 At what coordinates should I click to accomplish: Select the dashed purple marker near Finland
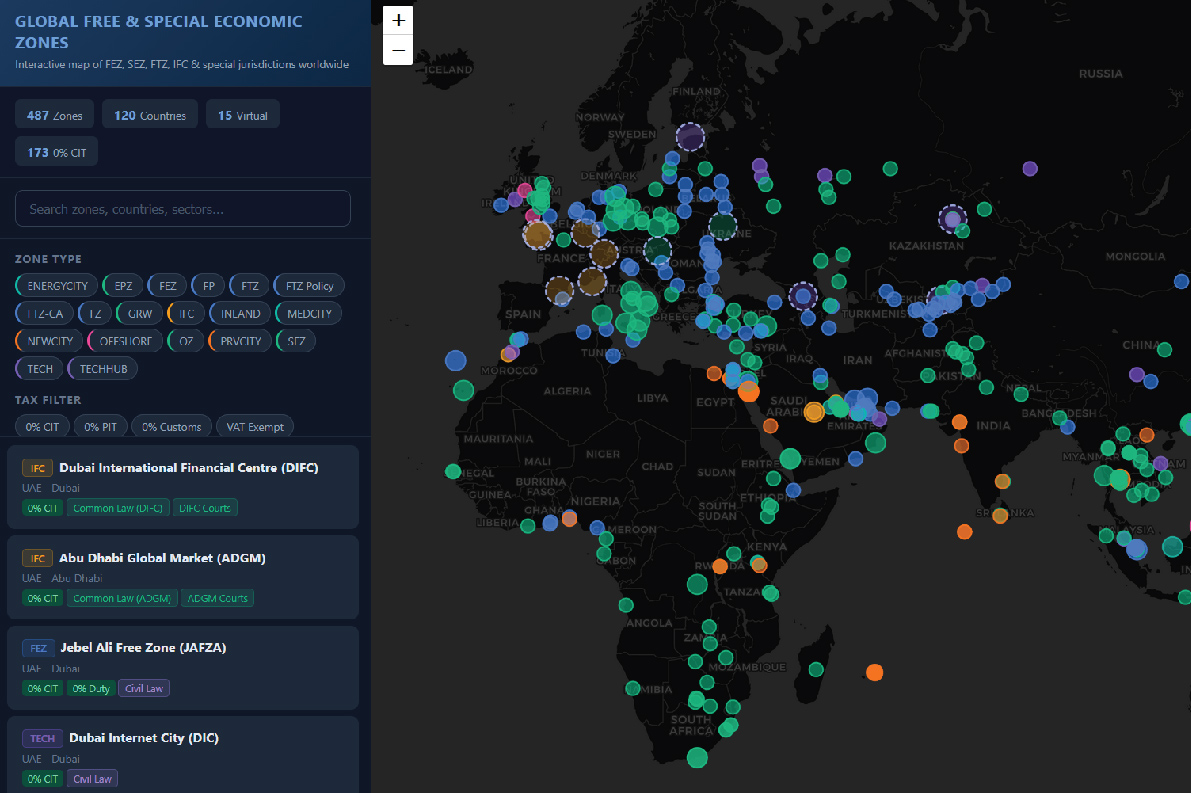(690, 136)
